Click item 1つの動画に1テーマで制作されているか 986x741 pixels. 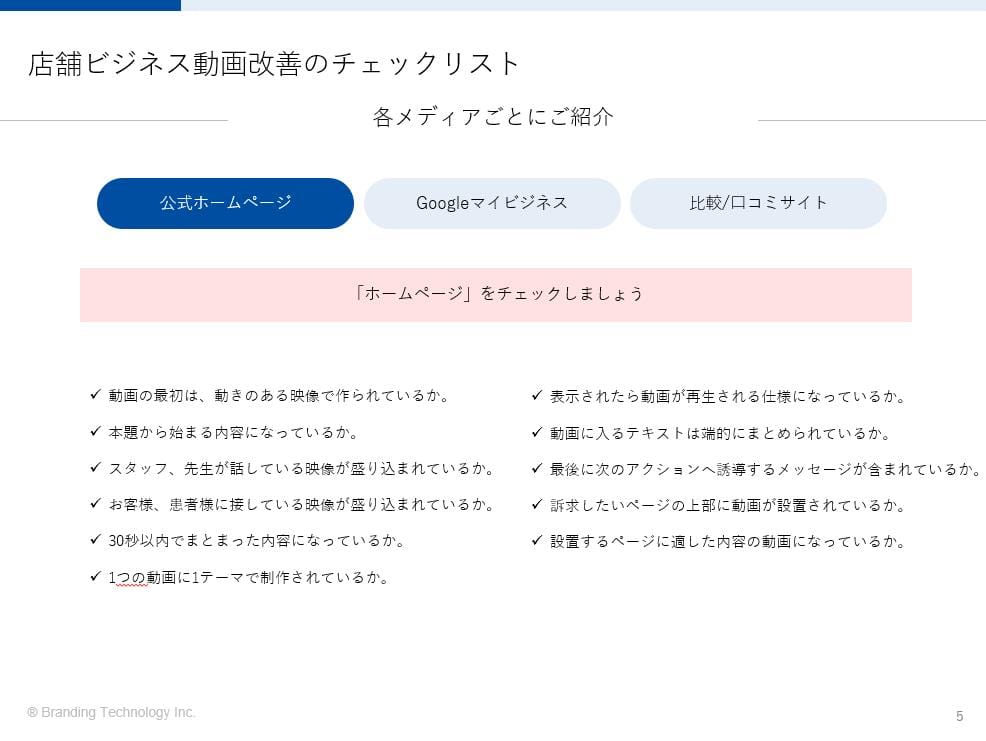click(248, 577)
